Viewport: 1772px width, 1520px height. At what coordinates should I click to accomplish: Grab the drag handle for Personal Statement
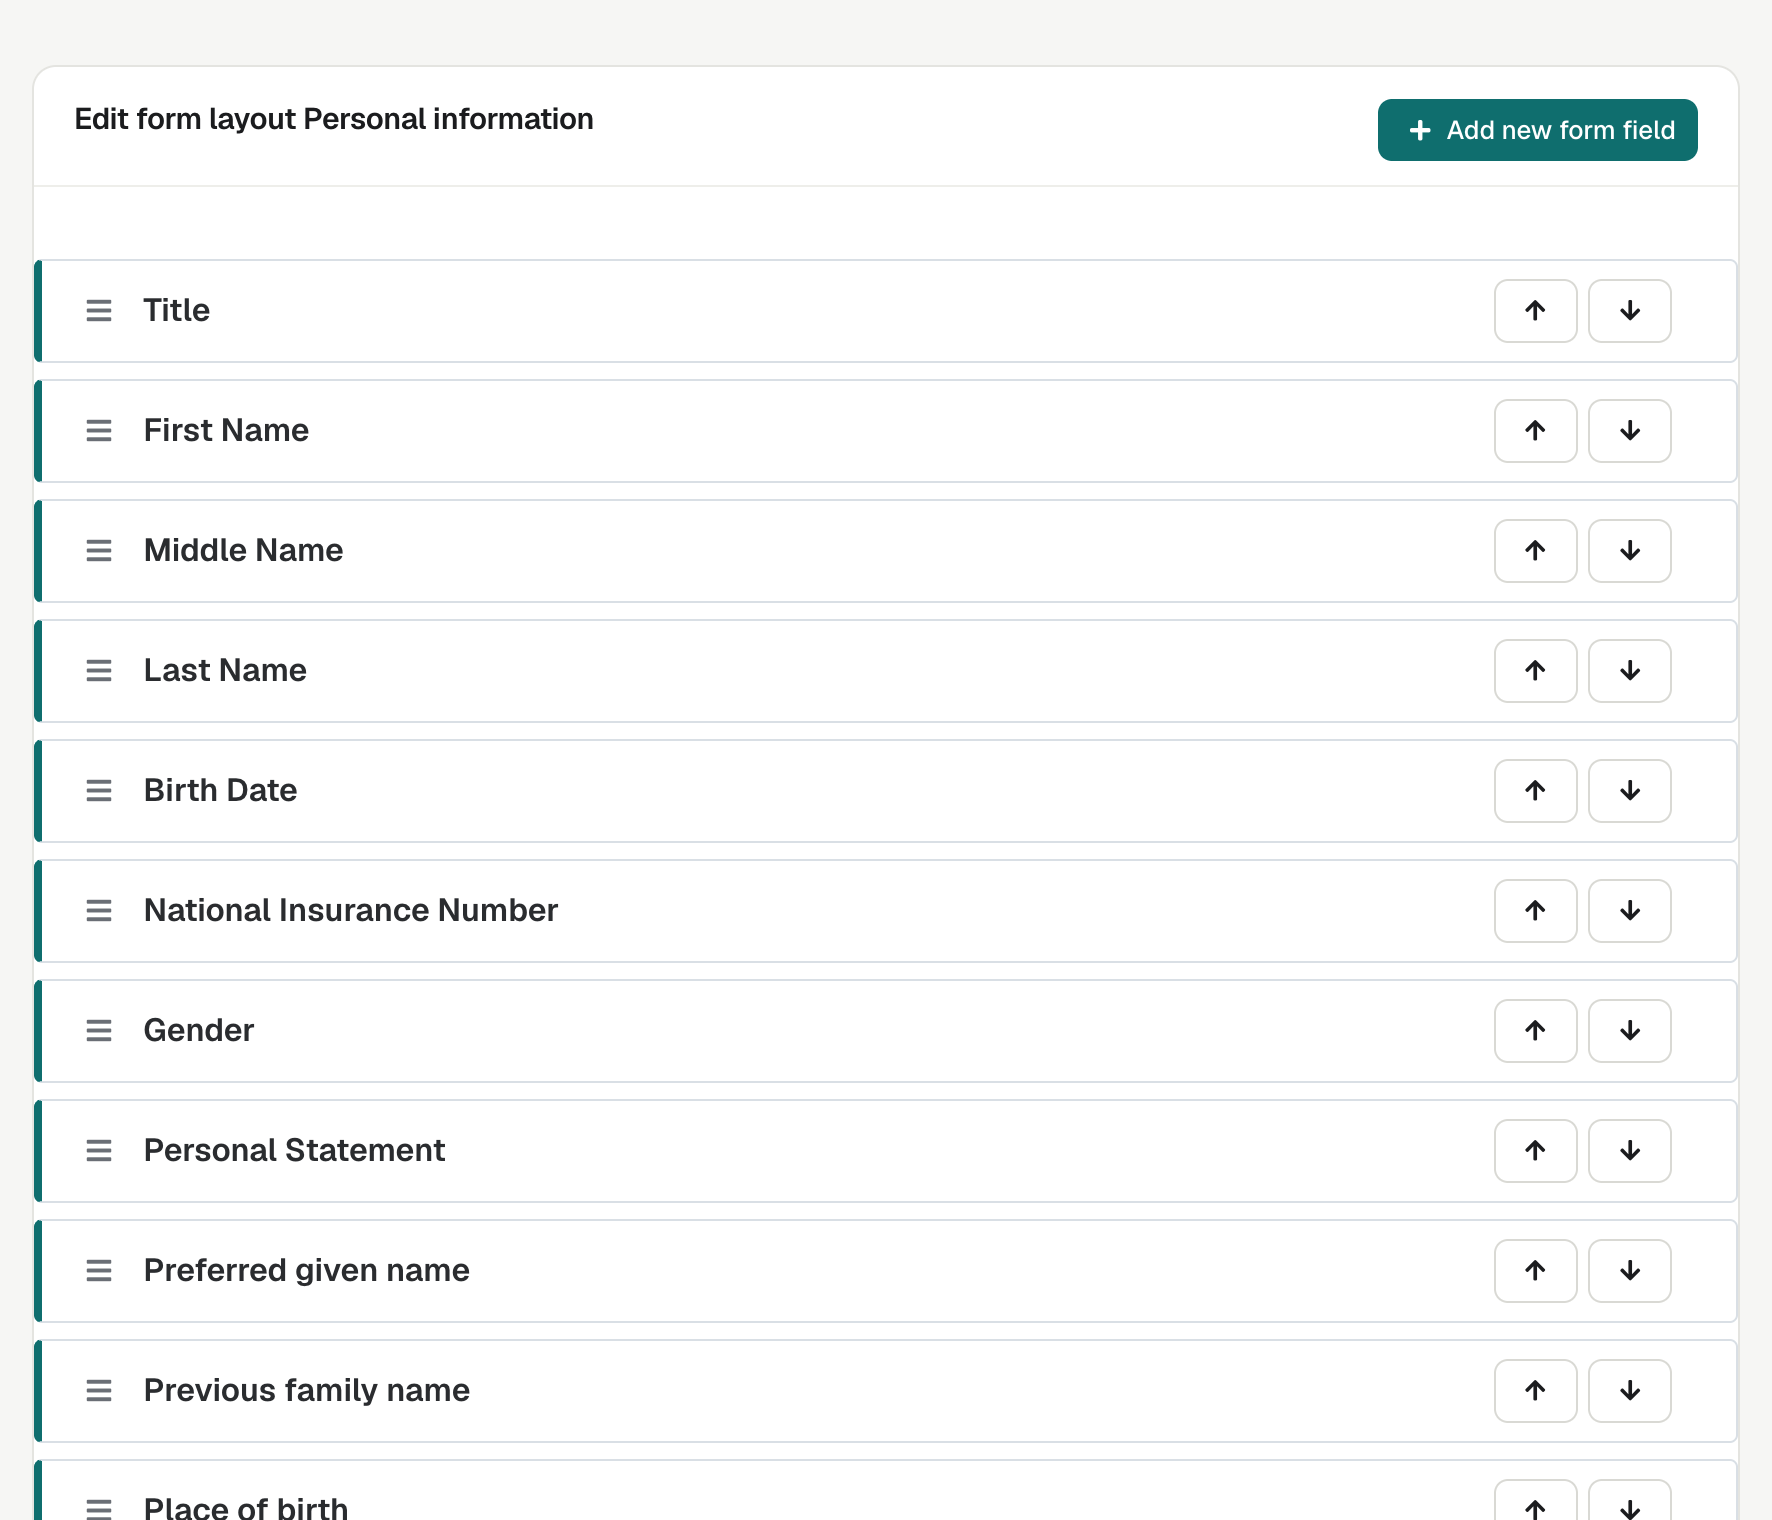click(x=99, y=1151)
